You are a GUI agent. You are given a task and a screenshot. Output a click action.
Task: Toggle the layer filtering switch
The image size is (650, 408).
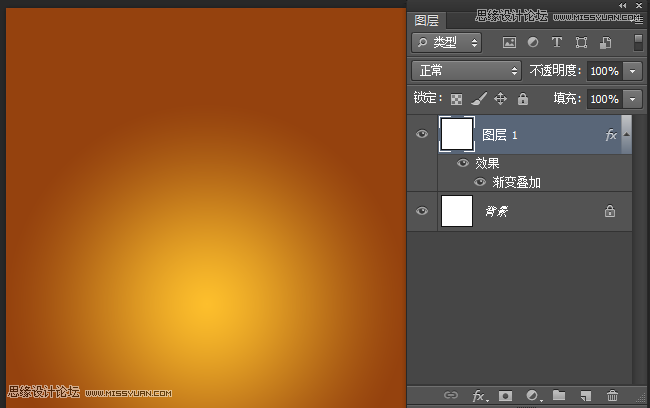(x=638, y=43)
